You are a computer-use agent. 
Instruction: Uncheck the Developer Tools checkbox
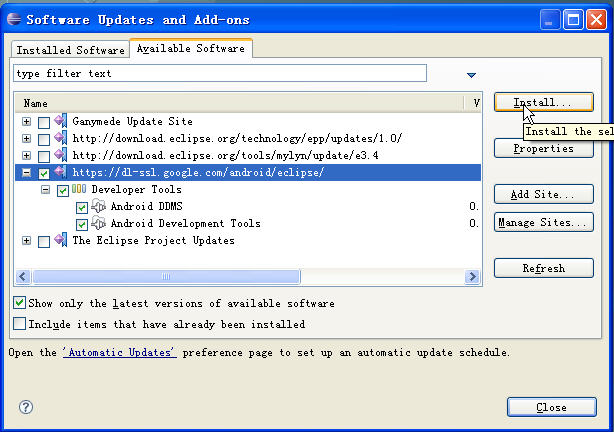coord(63,190)
